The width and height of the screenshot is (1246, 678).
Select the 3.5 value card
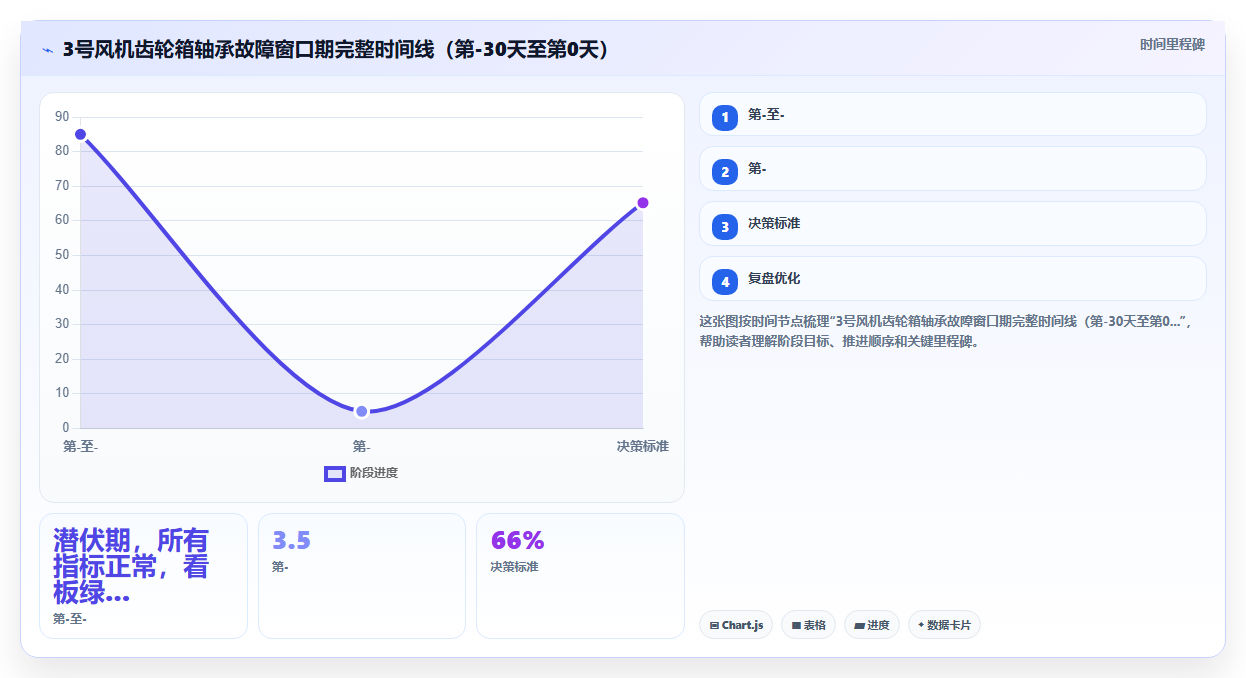click(362, 575)
